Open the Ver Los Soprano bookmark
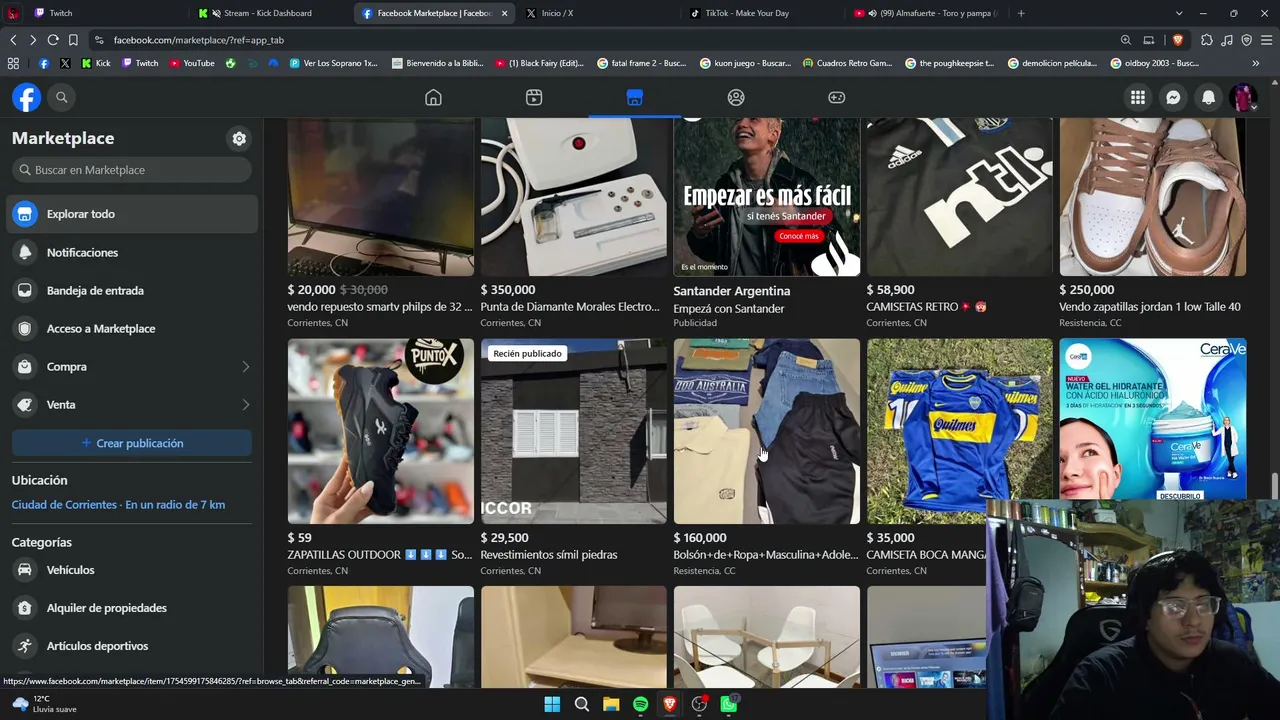 click(x=333, y=63)
